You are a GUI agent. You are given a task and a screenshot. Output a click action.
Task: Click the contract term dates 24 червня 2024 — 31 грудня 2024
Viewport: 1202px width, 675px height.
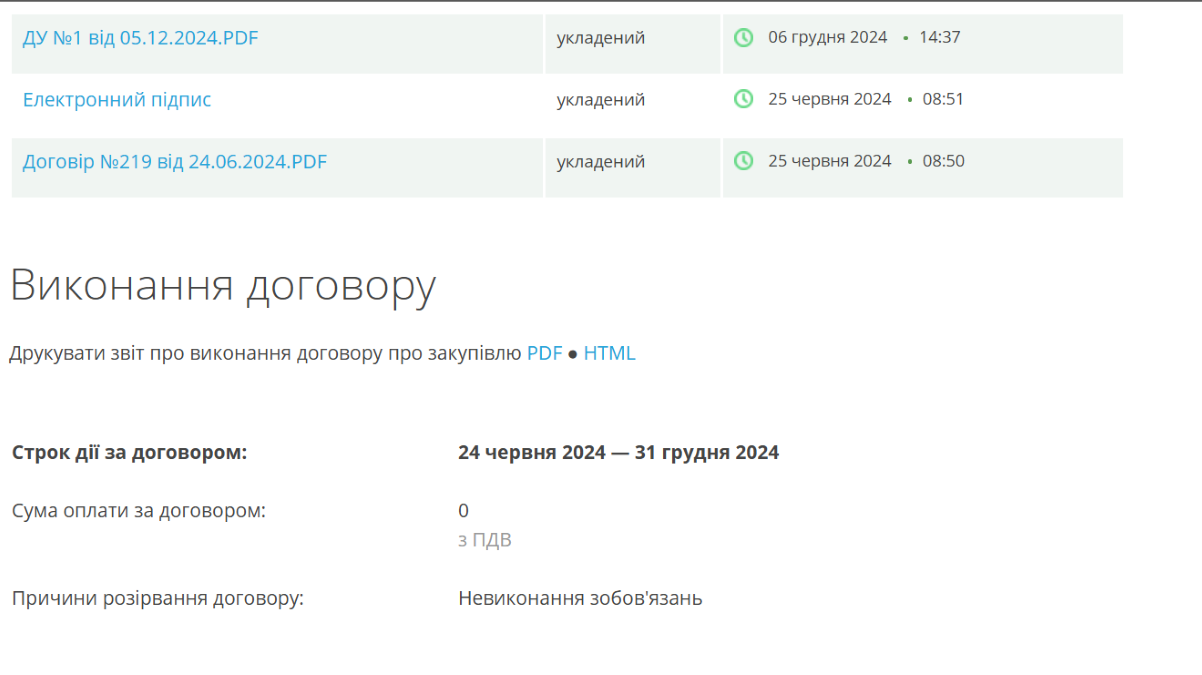[618, 453]
